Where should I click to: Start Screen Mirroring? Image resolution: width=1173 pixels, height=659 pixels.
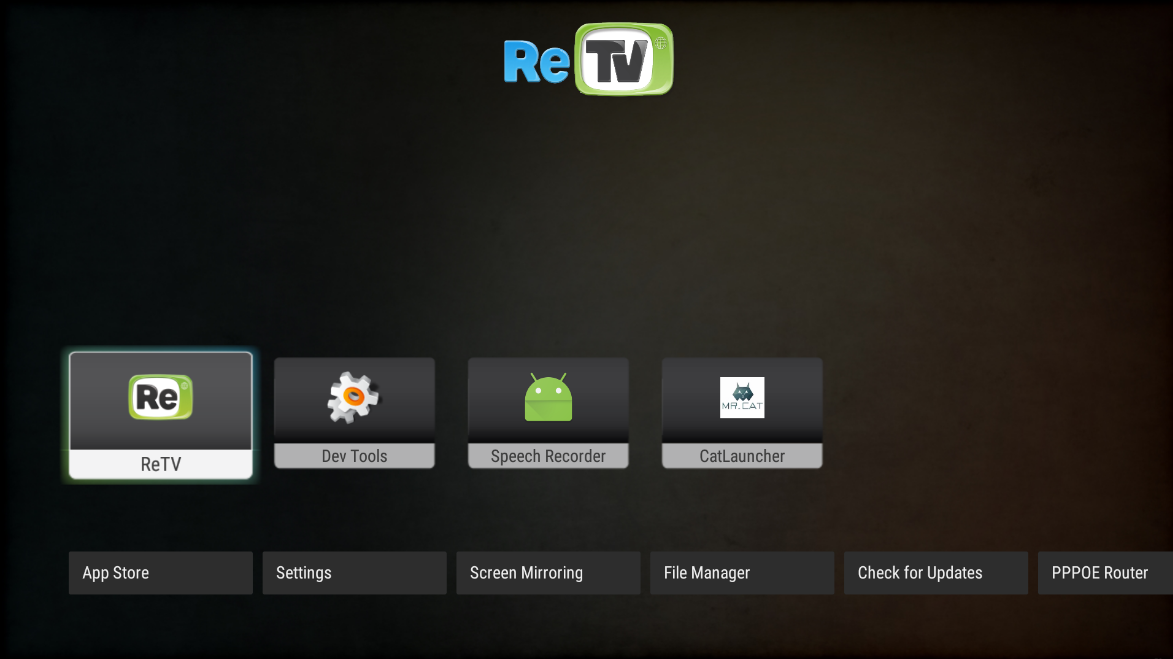548,573
